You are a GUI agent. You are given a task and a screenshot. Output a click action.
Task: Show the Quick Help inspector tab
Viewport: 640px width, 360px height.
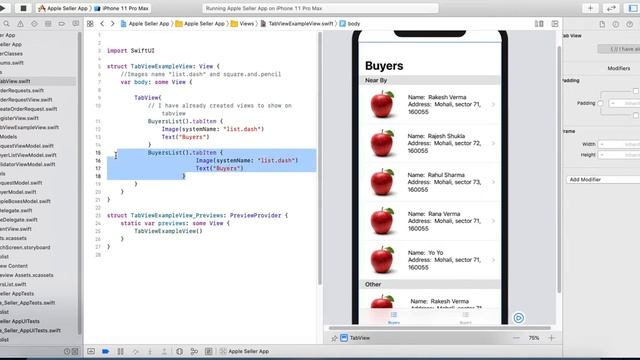(630, 24)
